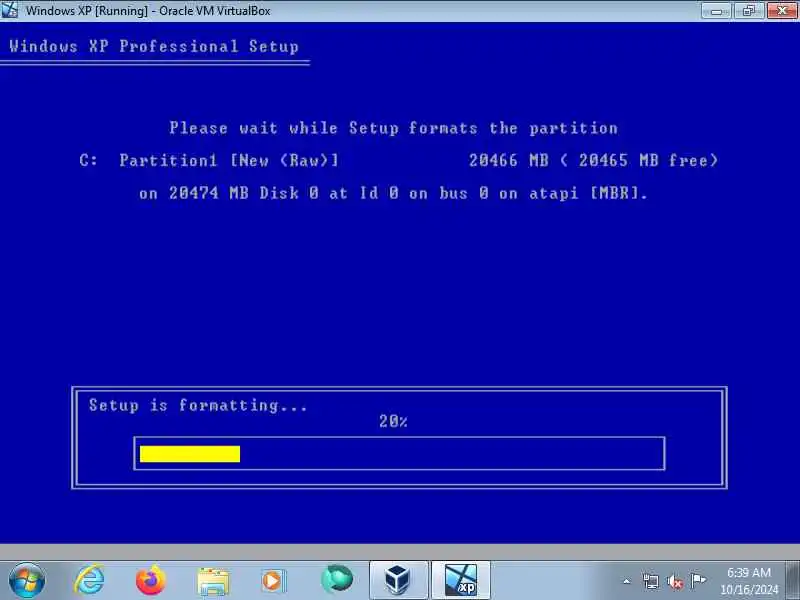Viewport: 800px width, 600px height.
Task: Click the green round app taskbar icon
Action: (x=337, y=580)
